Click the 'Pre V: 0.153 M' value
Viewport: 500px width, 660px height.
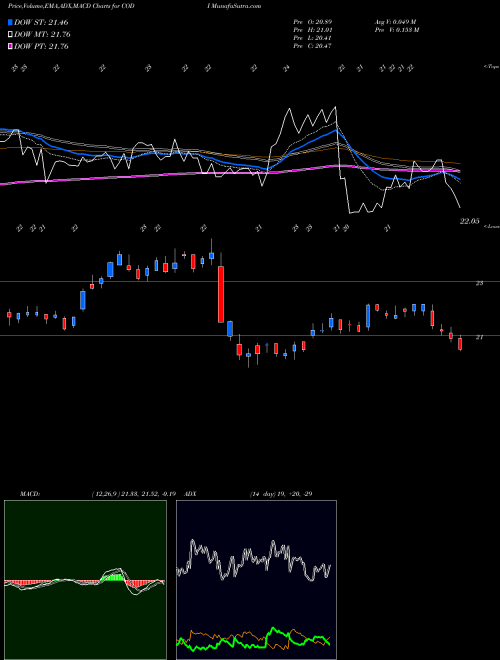pyautogui.click(x=396, y=30)
